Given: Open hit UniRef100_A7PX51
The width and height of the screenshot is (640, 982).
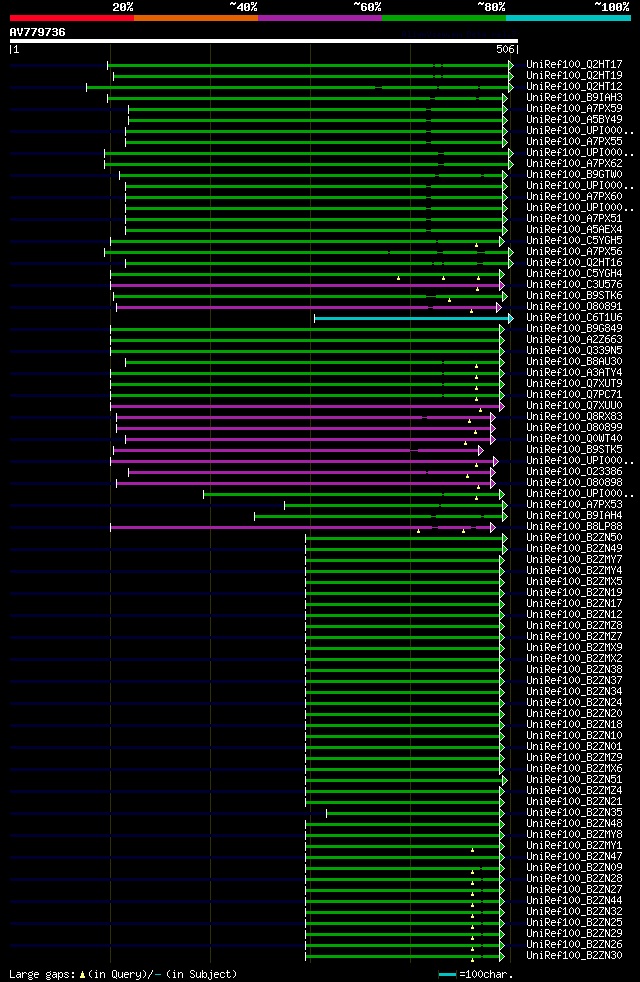Looking at the screenshot, I should click(x=574, y=219).
